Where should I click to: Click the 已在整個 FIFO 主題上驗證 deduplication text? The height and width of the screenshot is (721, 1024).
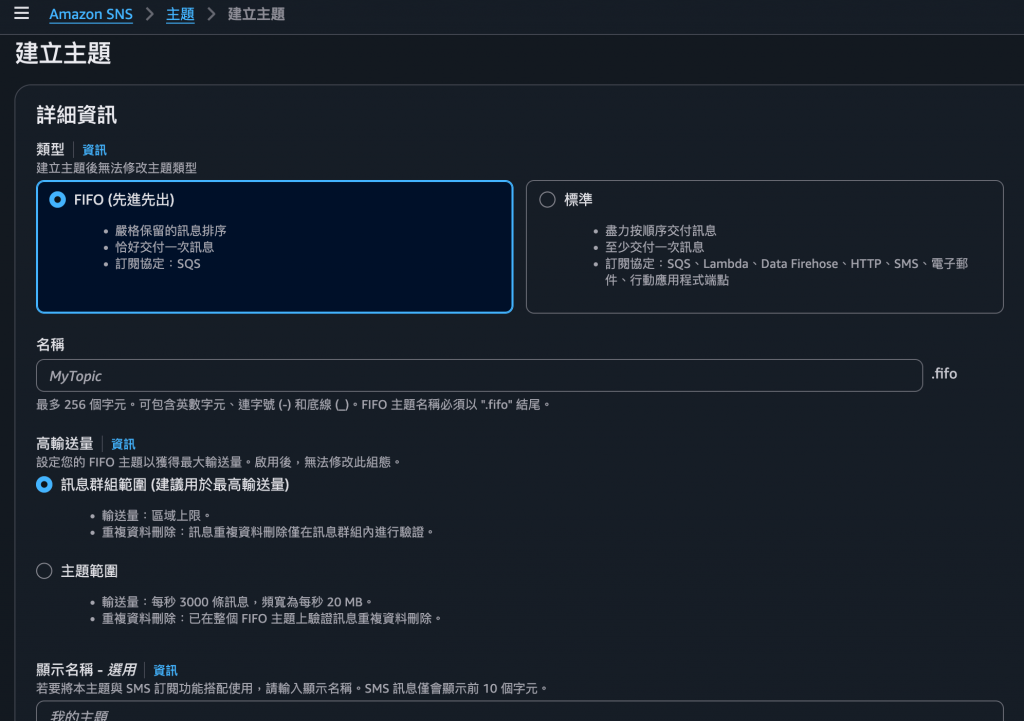[x=270, y=618]
